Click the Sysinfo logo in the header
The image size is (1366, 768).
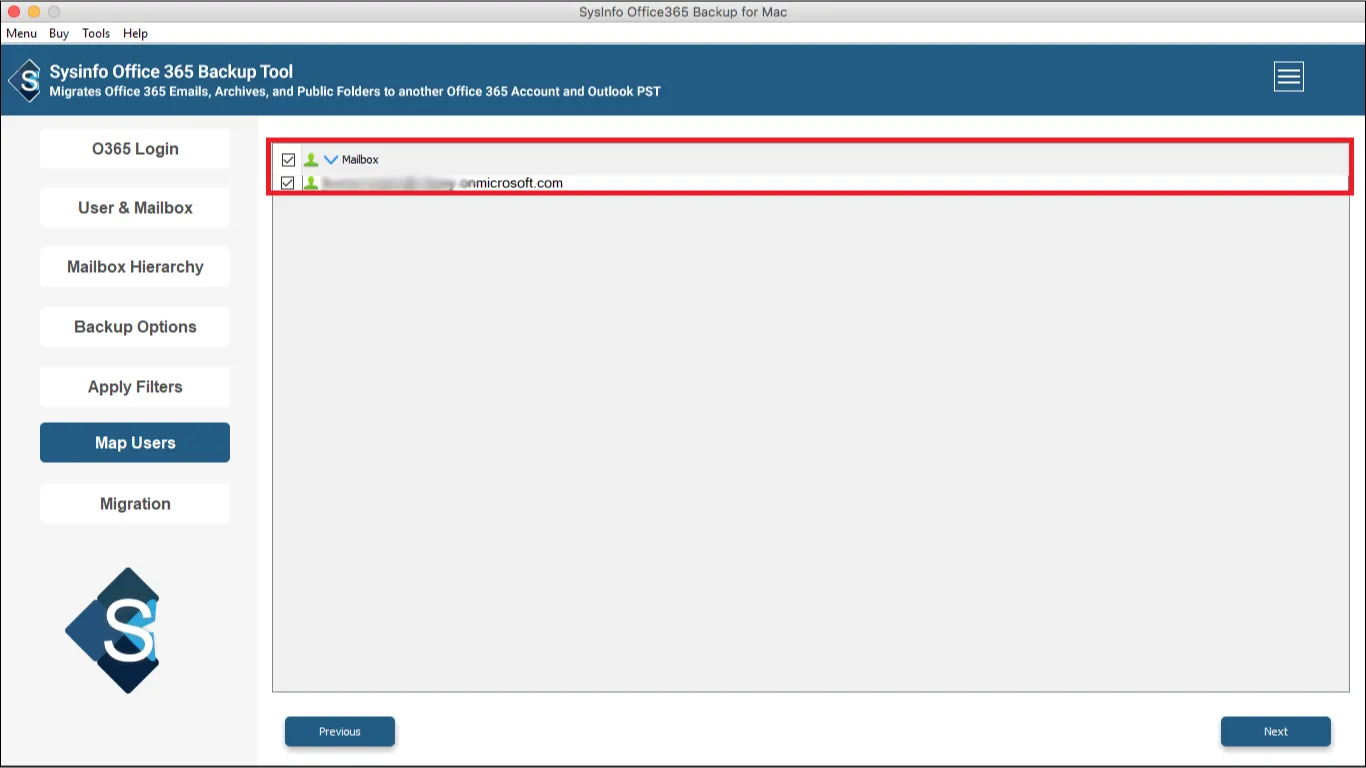click(x=25, y=80)
